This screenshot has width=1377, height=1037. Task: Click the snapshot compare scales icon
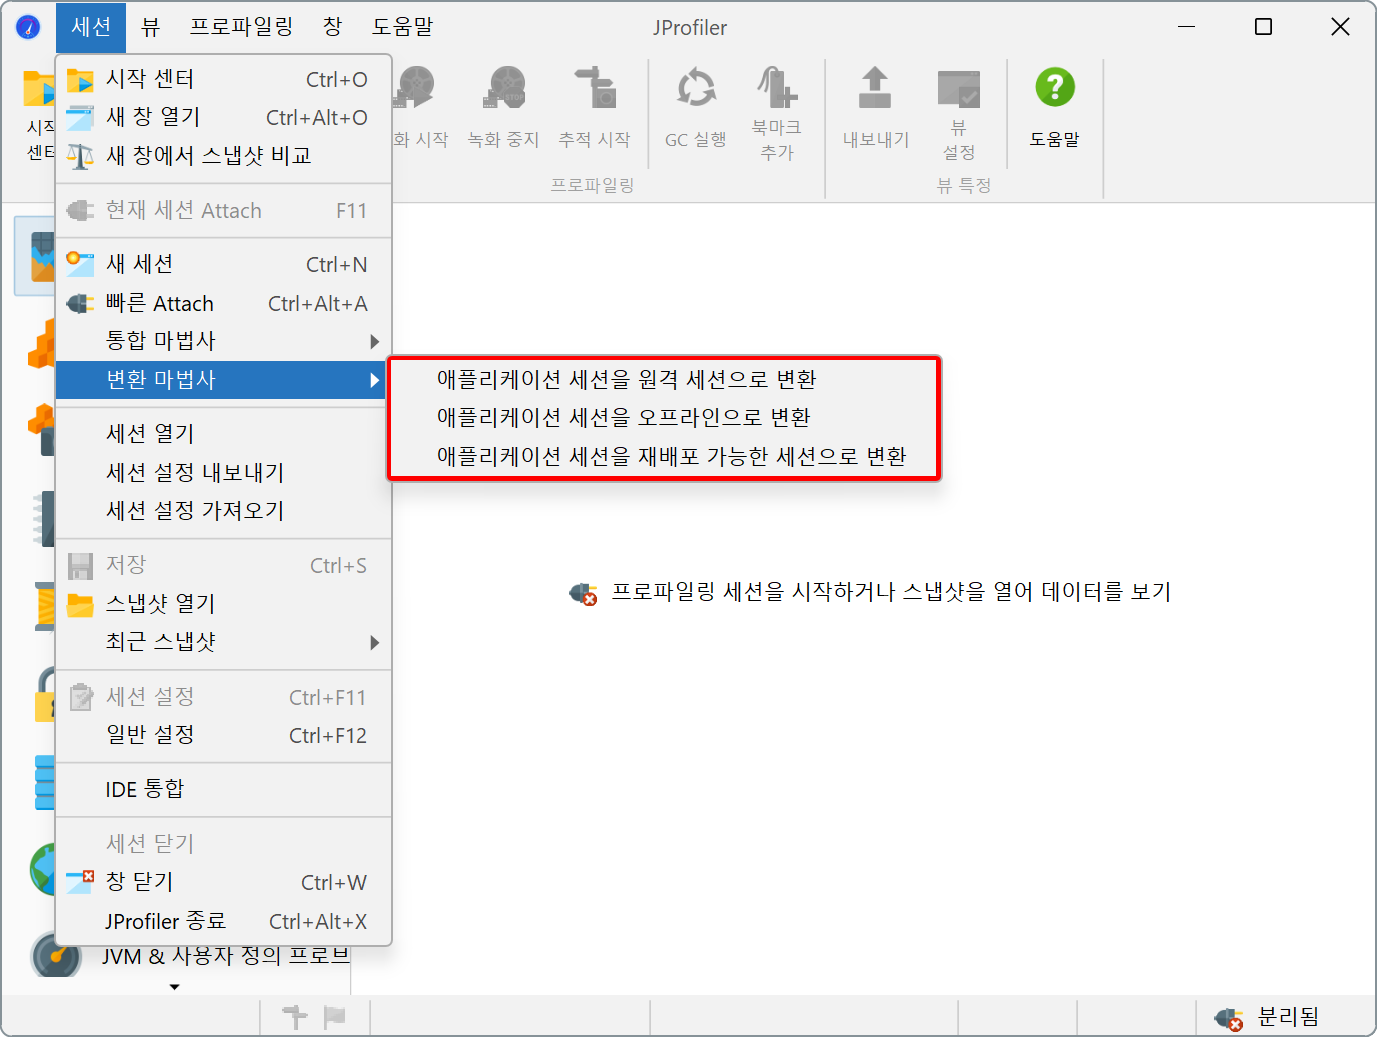point(80,156)
